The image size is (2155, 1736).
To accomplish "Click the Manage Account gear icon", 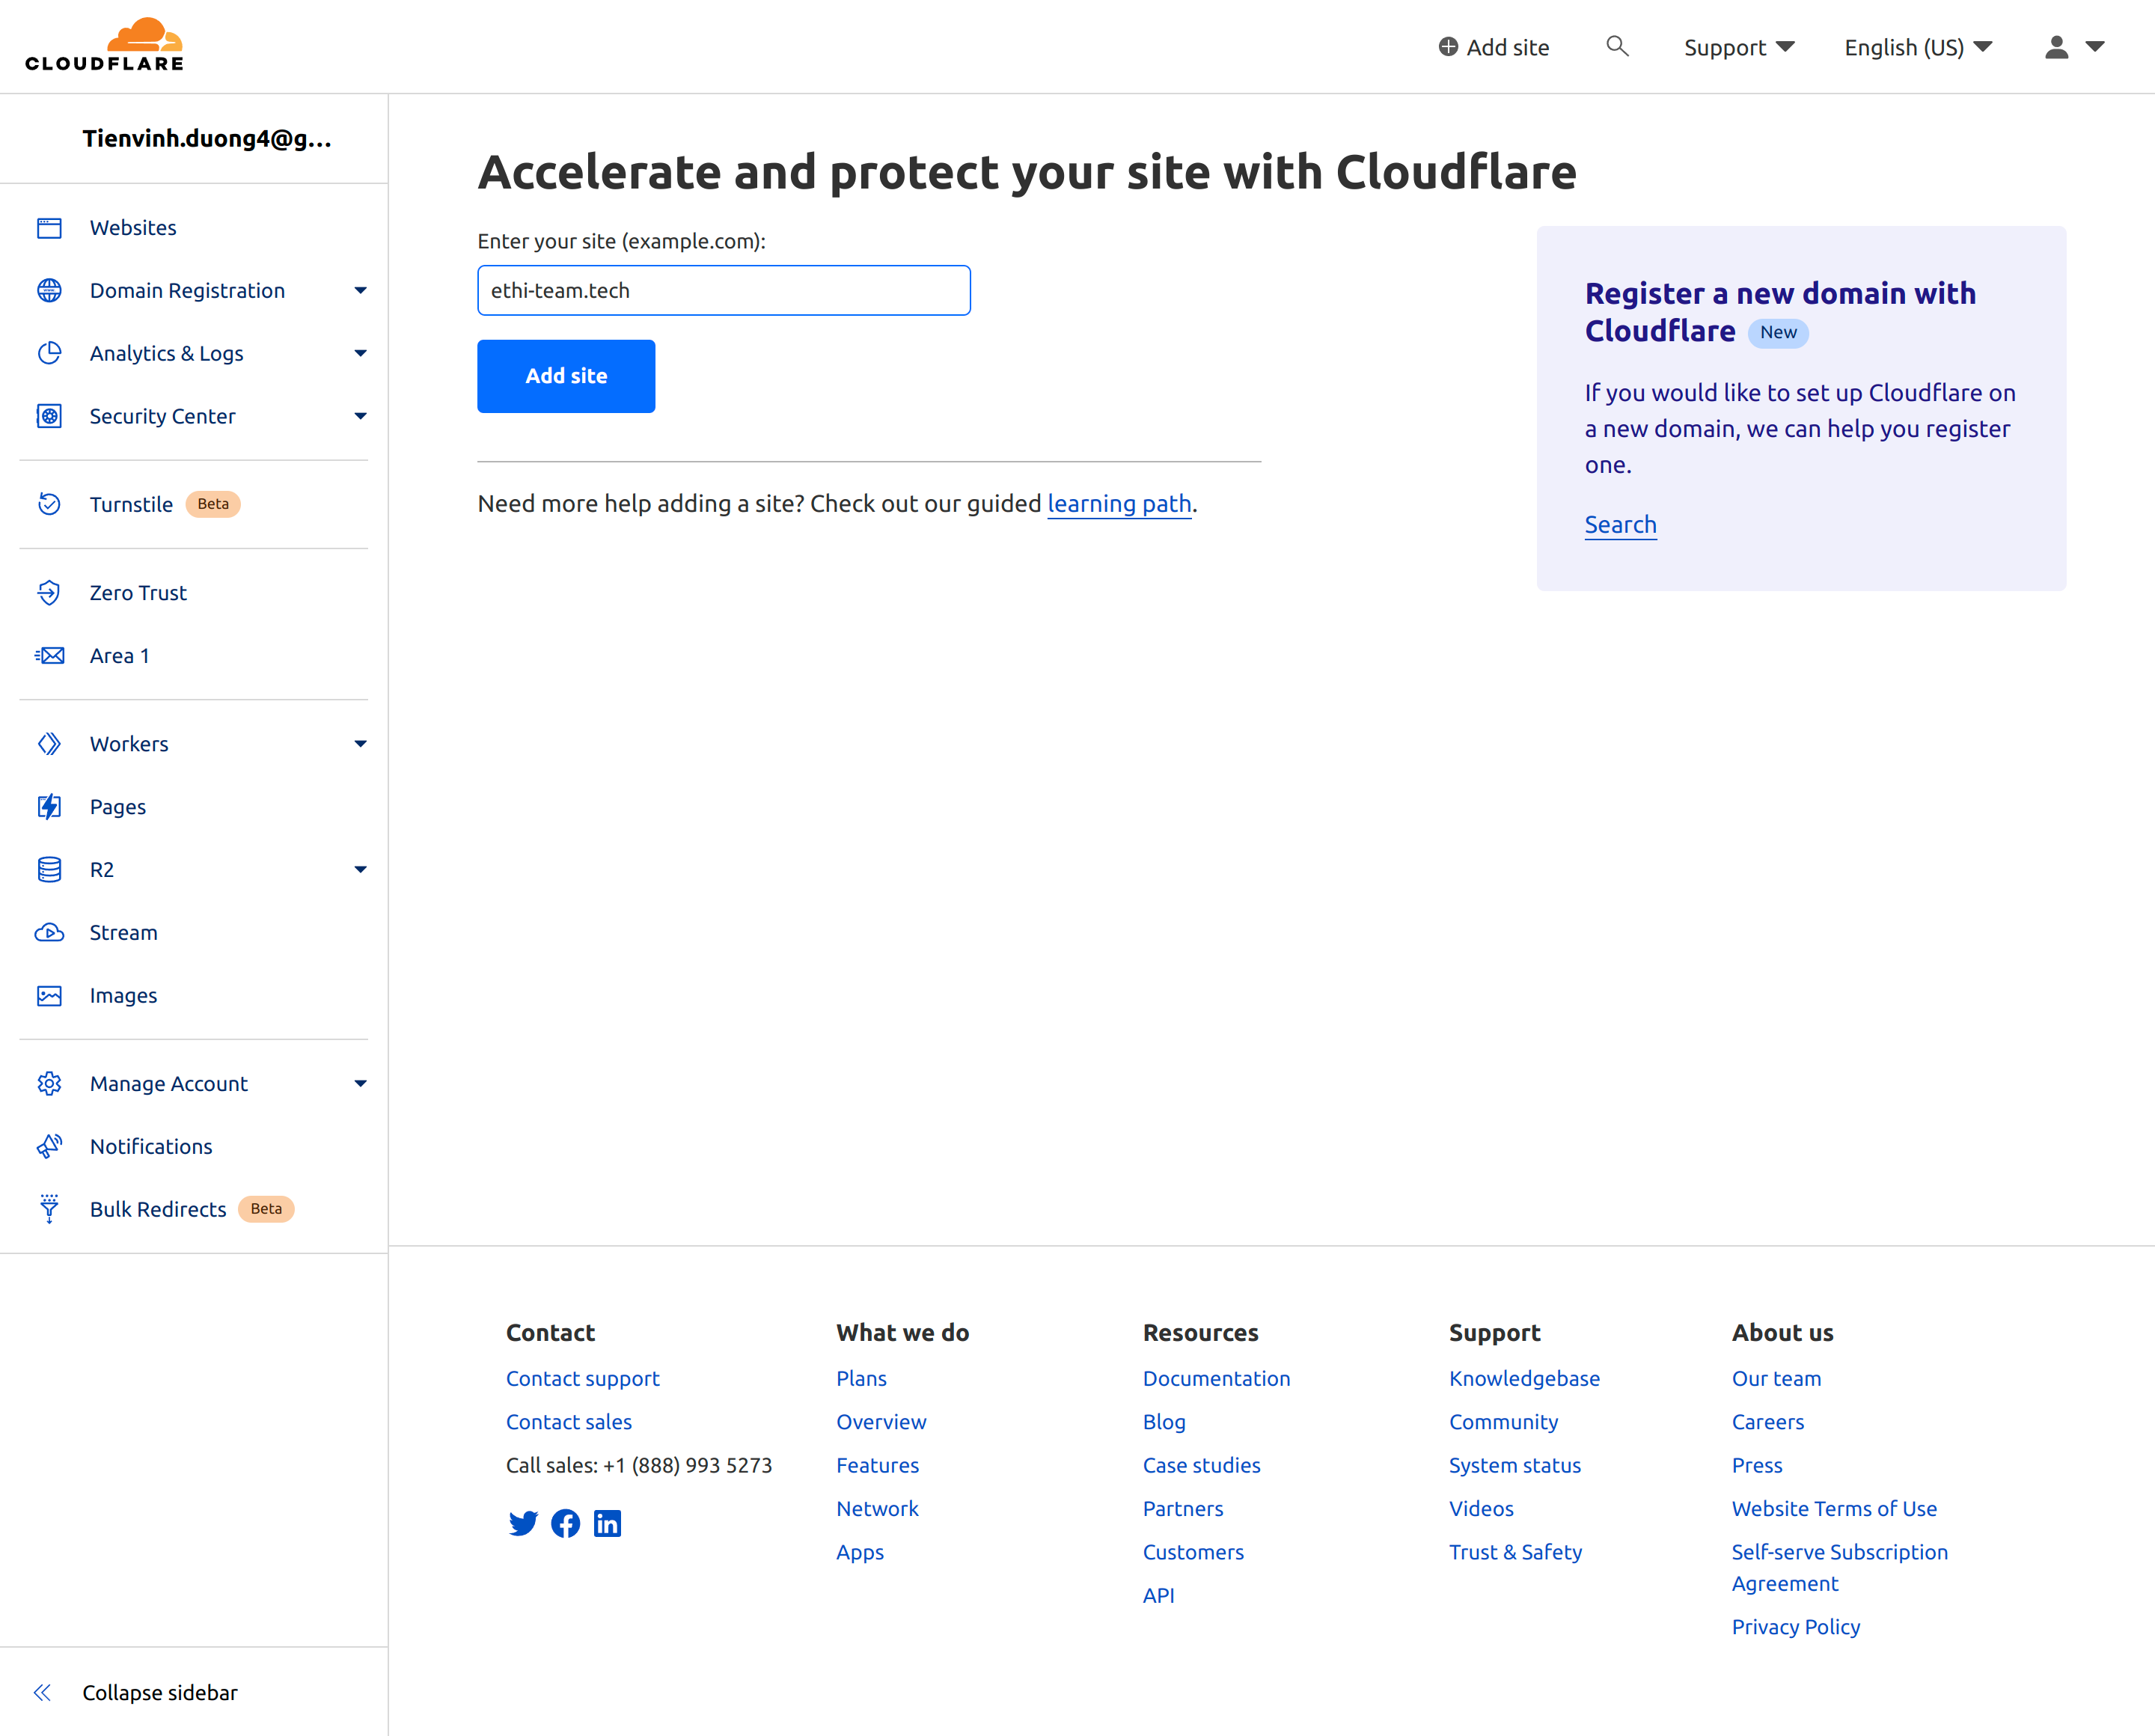I will coord(49,1084).
